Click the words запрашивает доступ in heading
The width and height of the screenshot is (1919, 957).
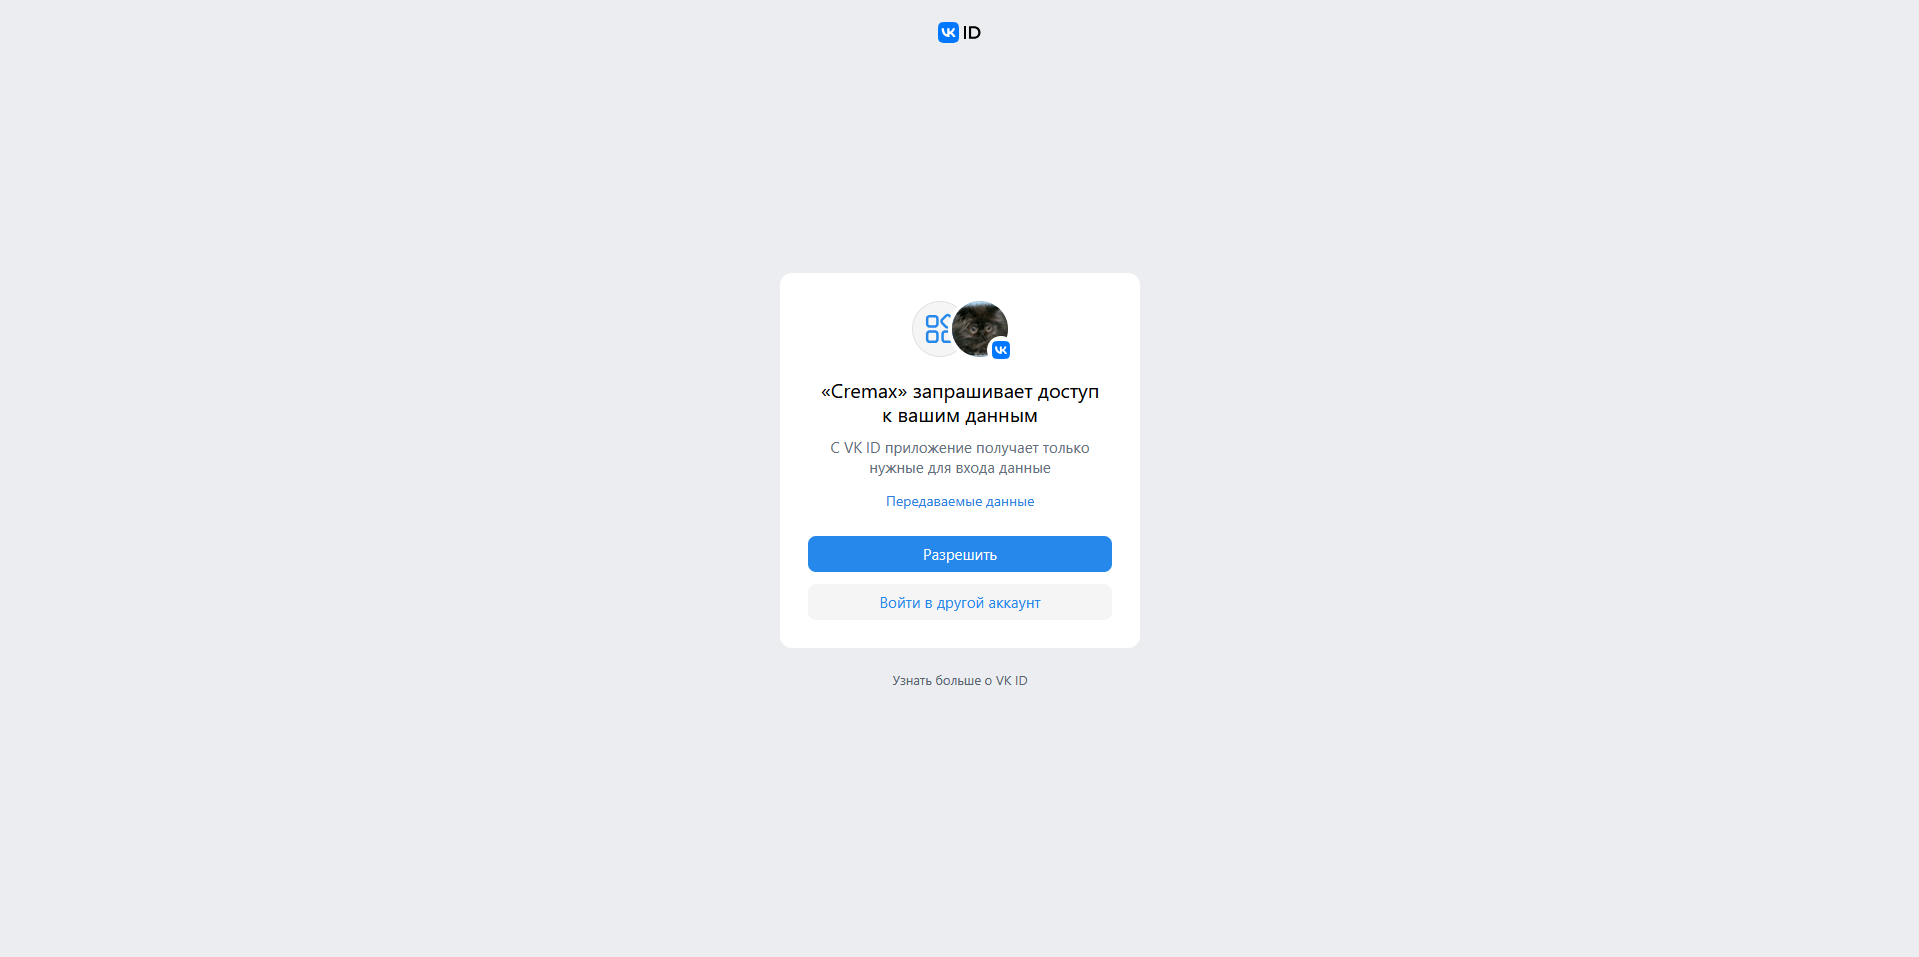click(x=1006, y=392)
